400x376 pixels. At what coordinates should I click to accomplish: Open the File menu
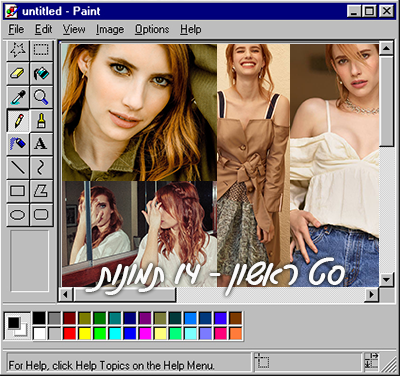click(x=16, y=29)
